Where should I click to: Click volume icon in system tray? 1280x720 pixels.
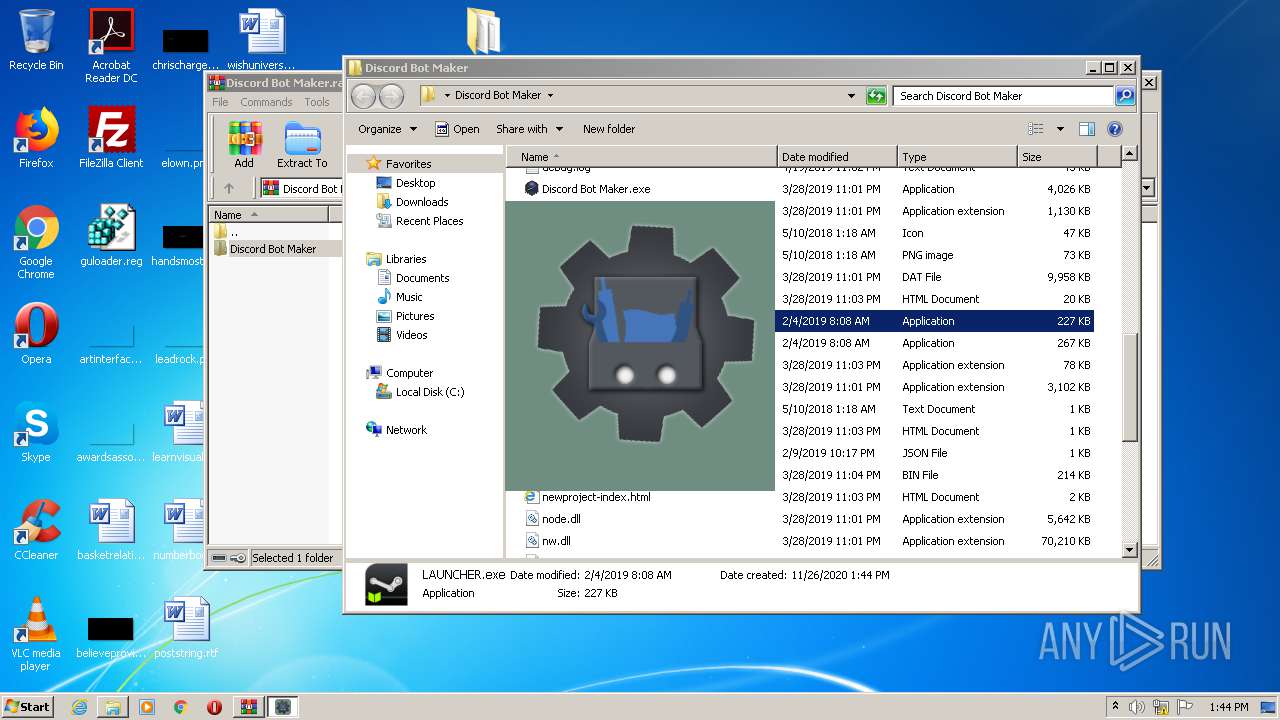1138,707
